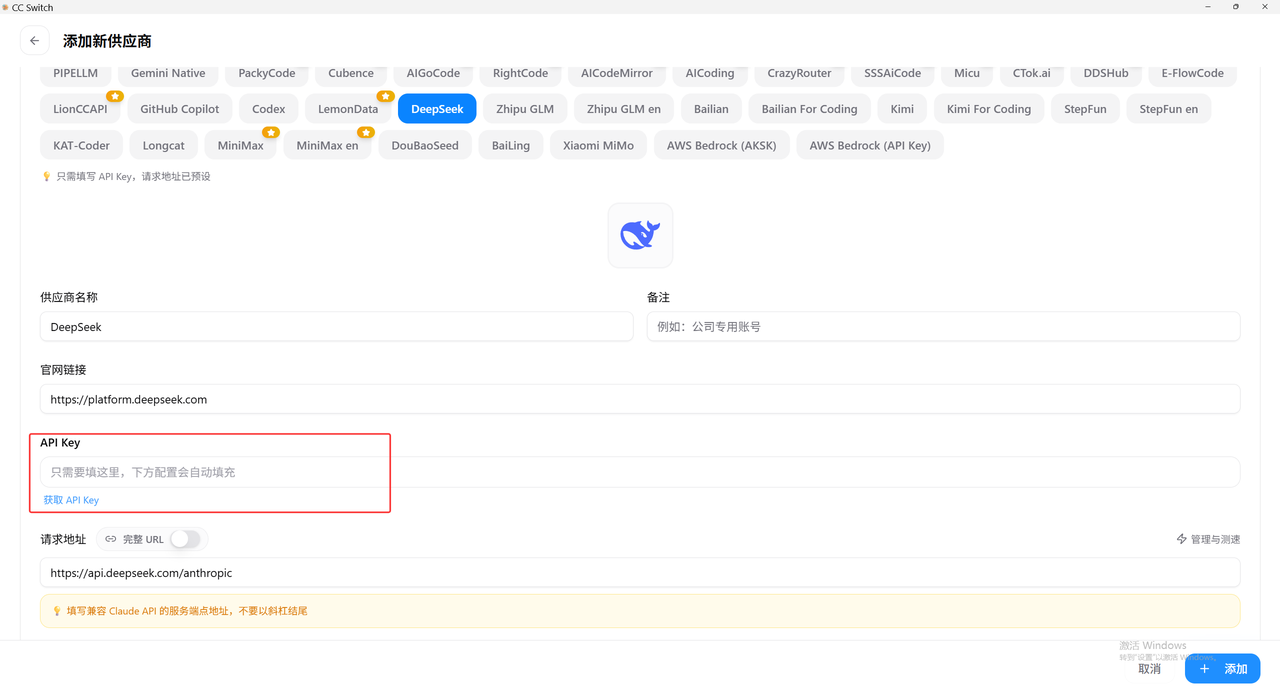Select the highlighted DeepSeek preset
This screenshot has height=696, width=1280.
[x=437, y=109]
